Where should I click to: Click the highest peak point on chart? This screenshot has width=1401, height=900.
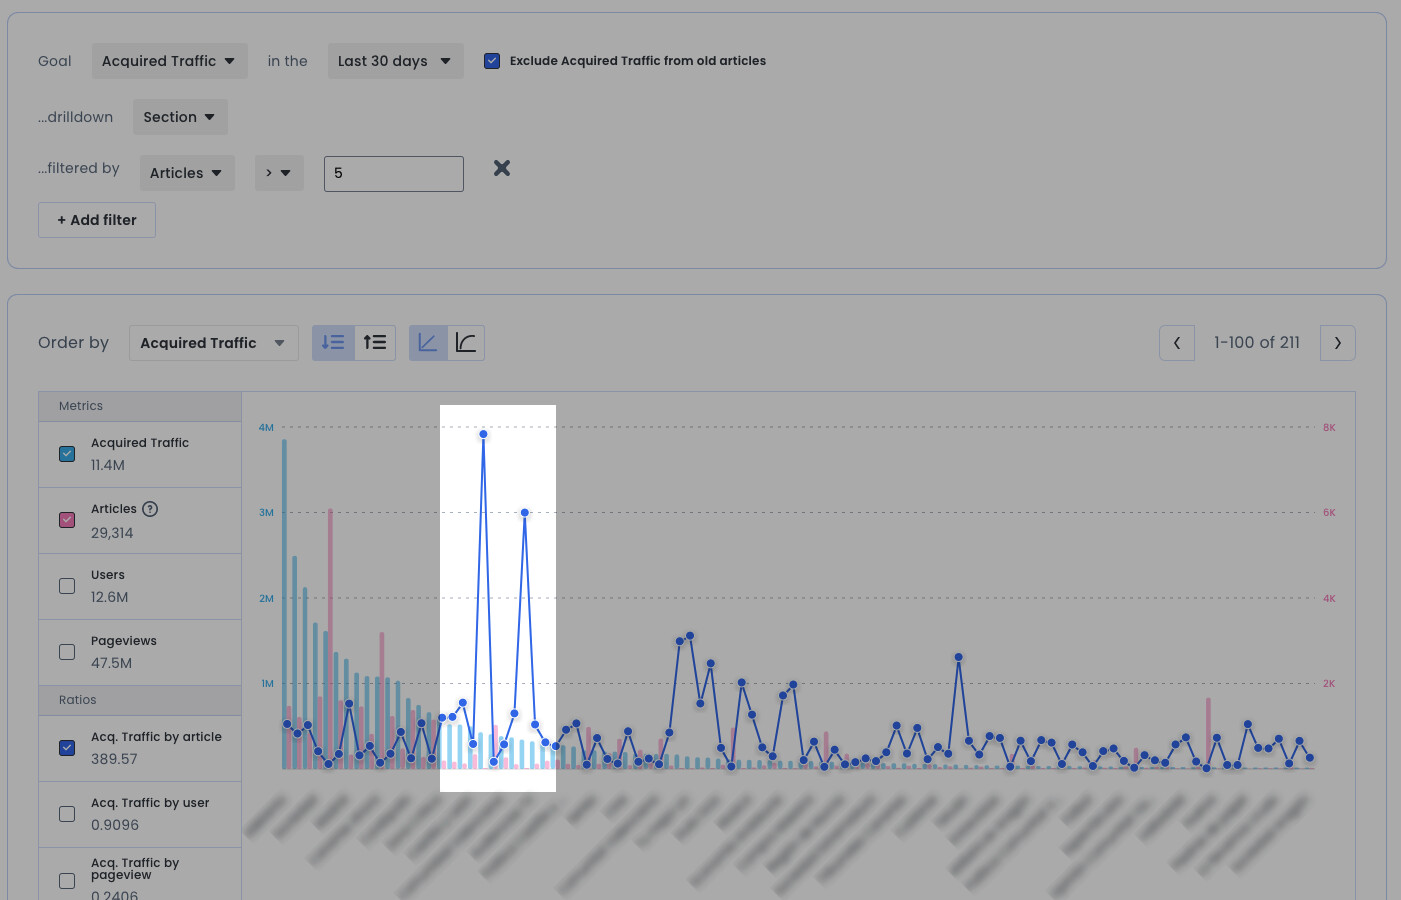pos(483,434)
